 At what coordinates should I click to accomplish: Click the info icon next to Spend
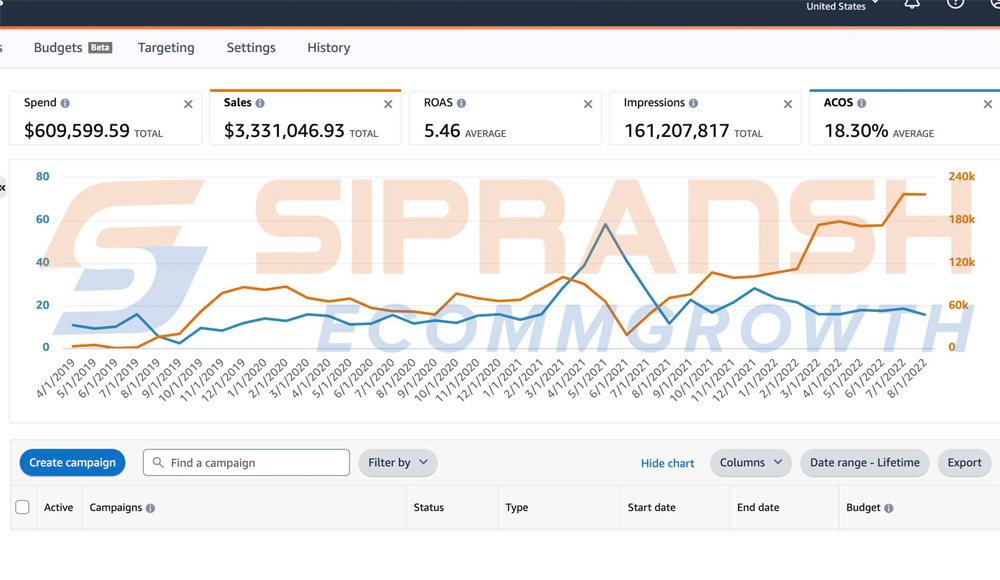point(65,103)
